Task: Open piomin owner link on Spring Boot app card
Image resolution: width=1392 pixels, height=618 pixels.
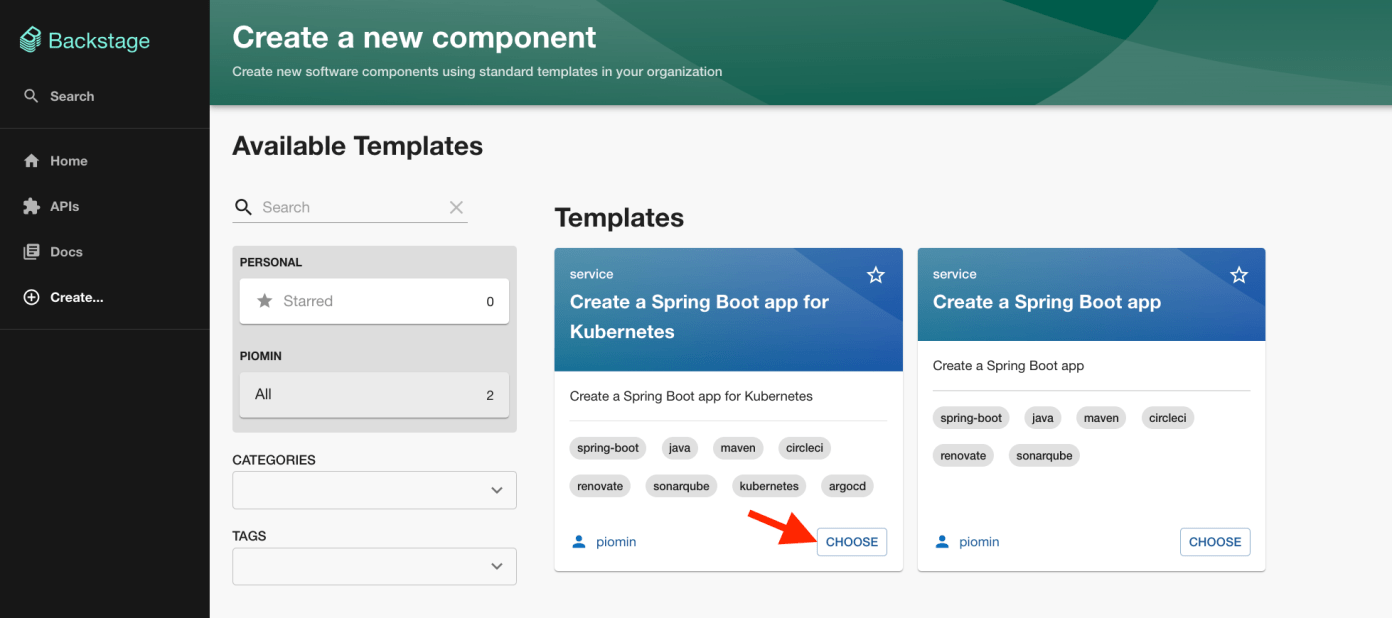Action: pos(979,542)
